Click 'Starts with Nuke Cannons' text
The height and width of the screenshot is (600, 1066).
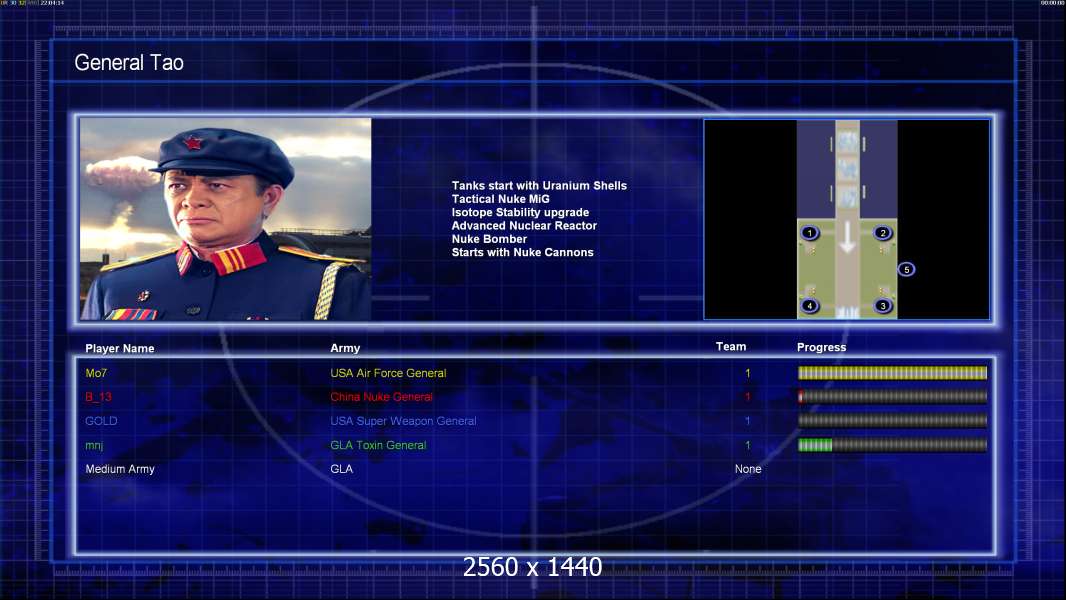pyautogui.click(x=522, y=252)
